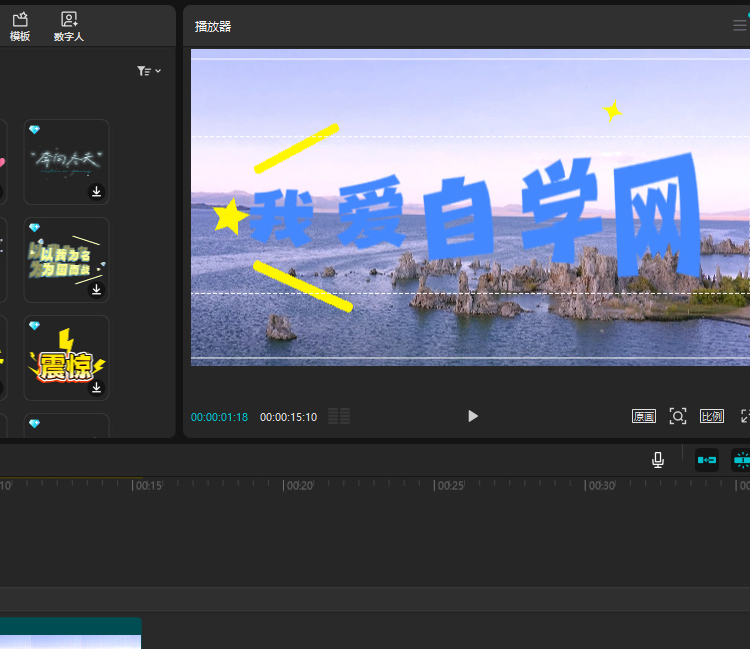
Task: Select the 以我为名 为国而战 template thumbnail
Action: click(x=66, y=260)
